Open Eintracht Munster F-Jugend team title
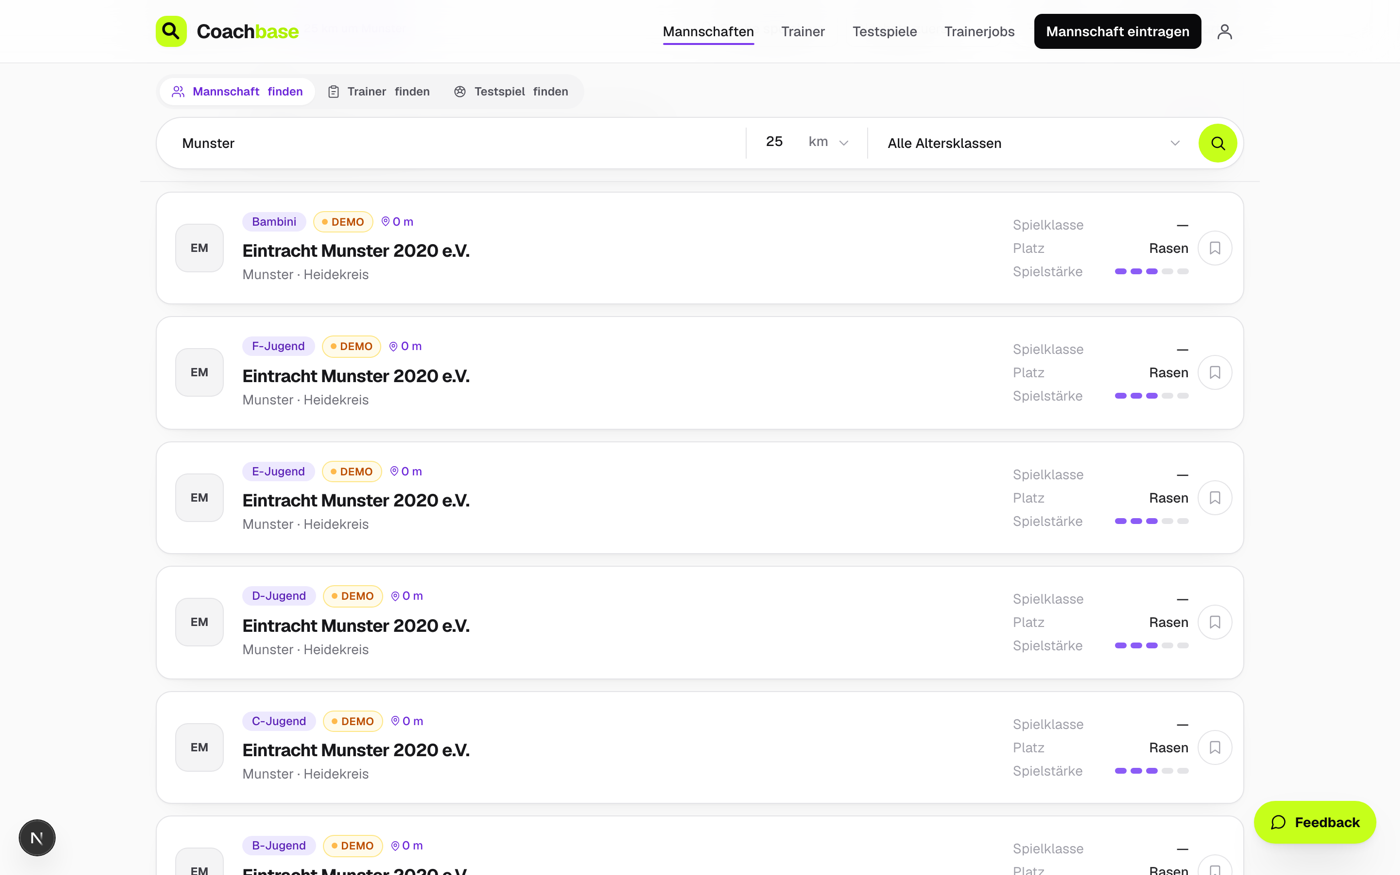 pyautogui.click(x=356, y=376)
